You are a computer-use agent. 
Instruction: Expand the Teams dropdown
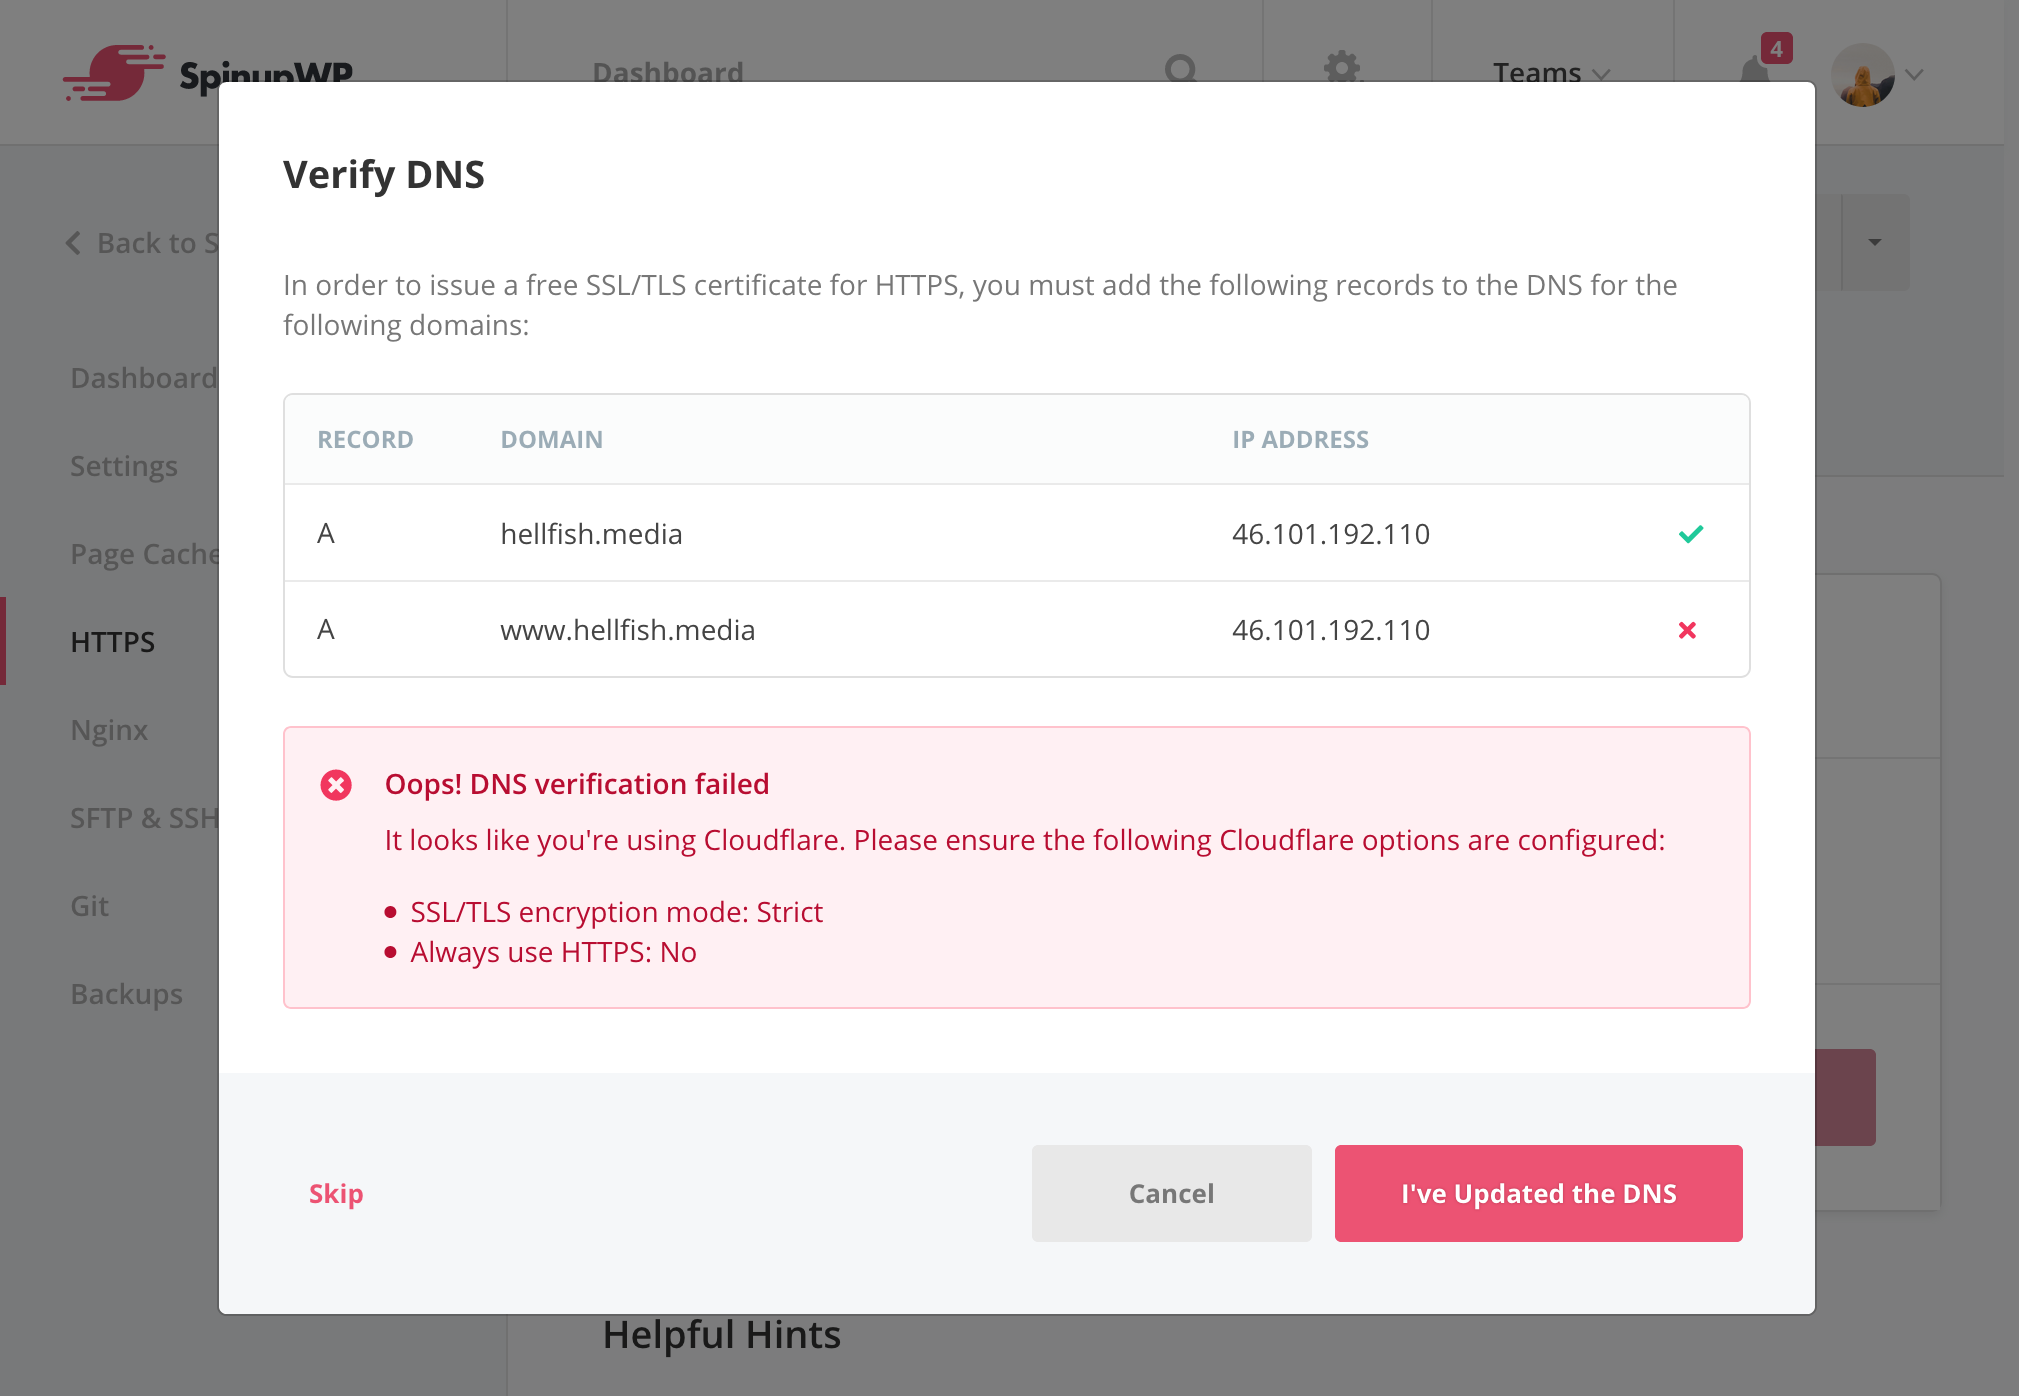1551,73
